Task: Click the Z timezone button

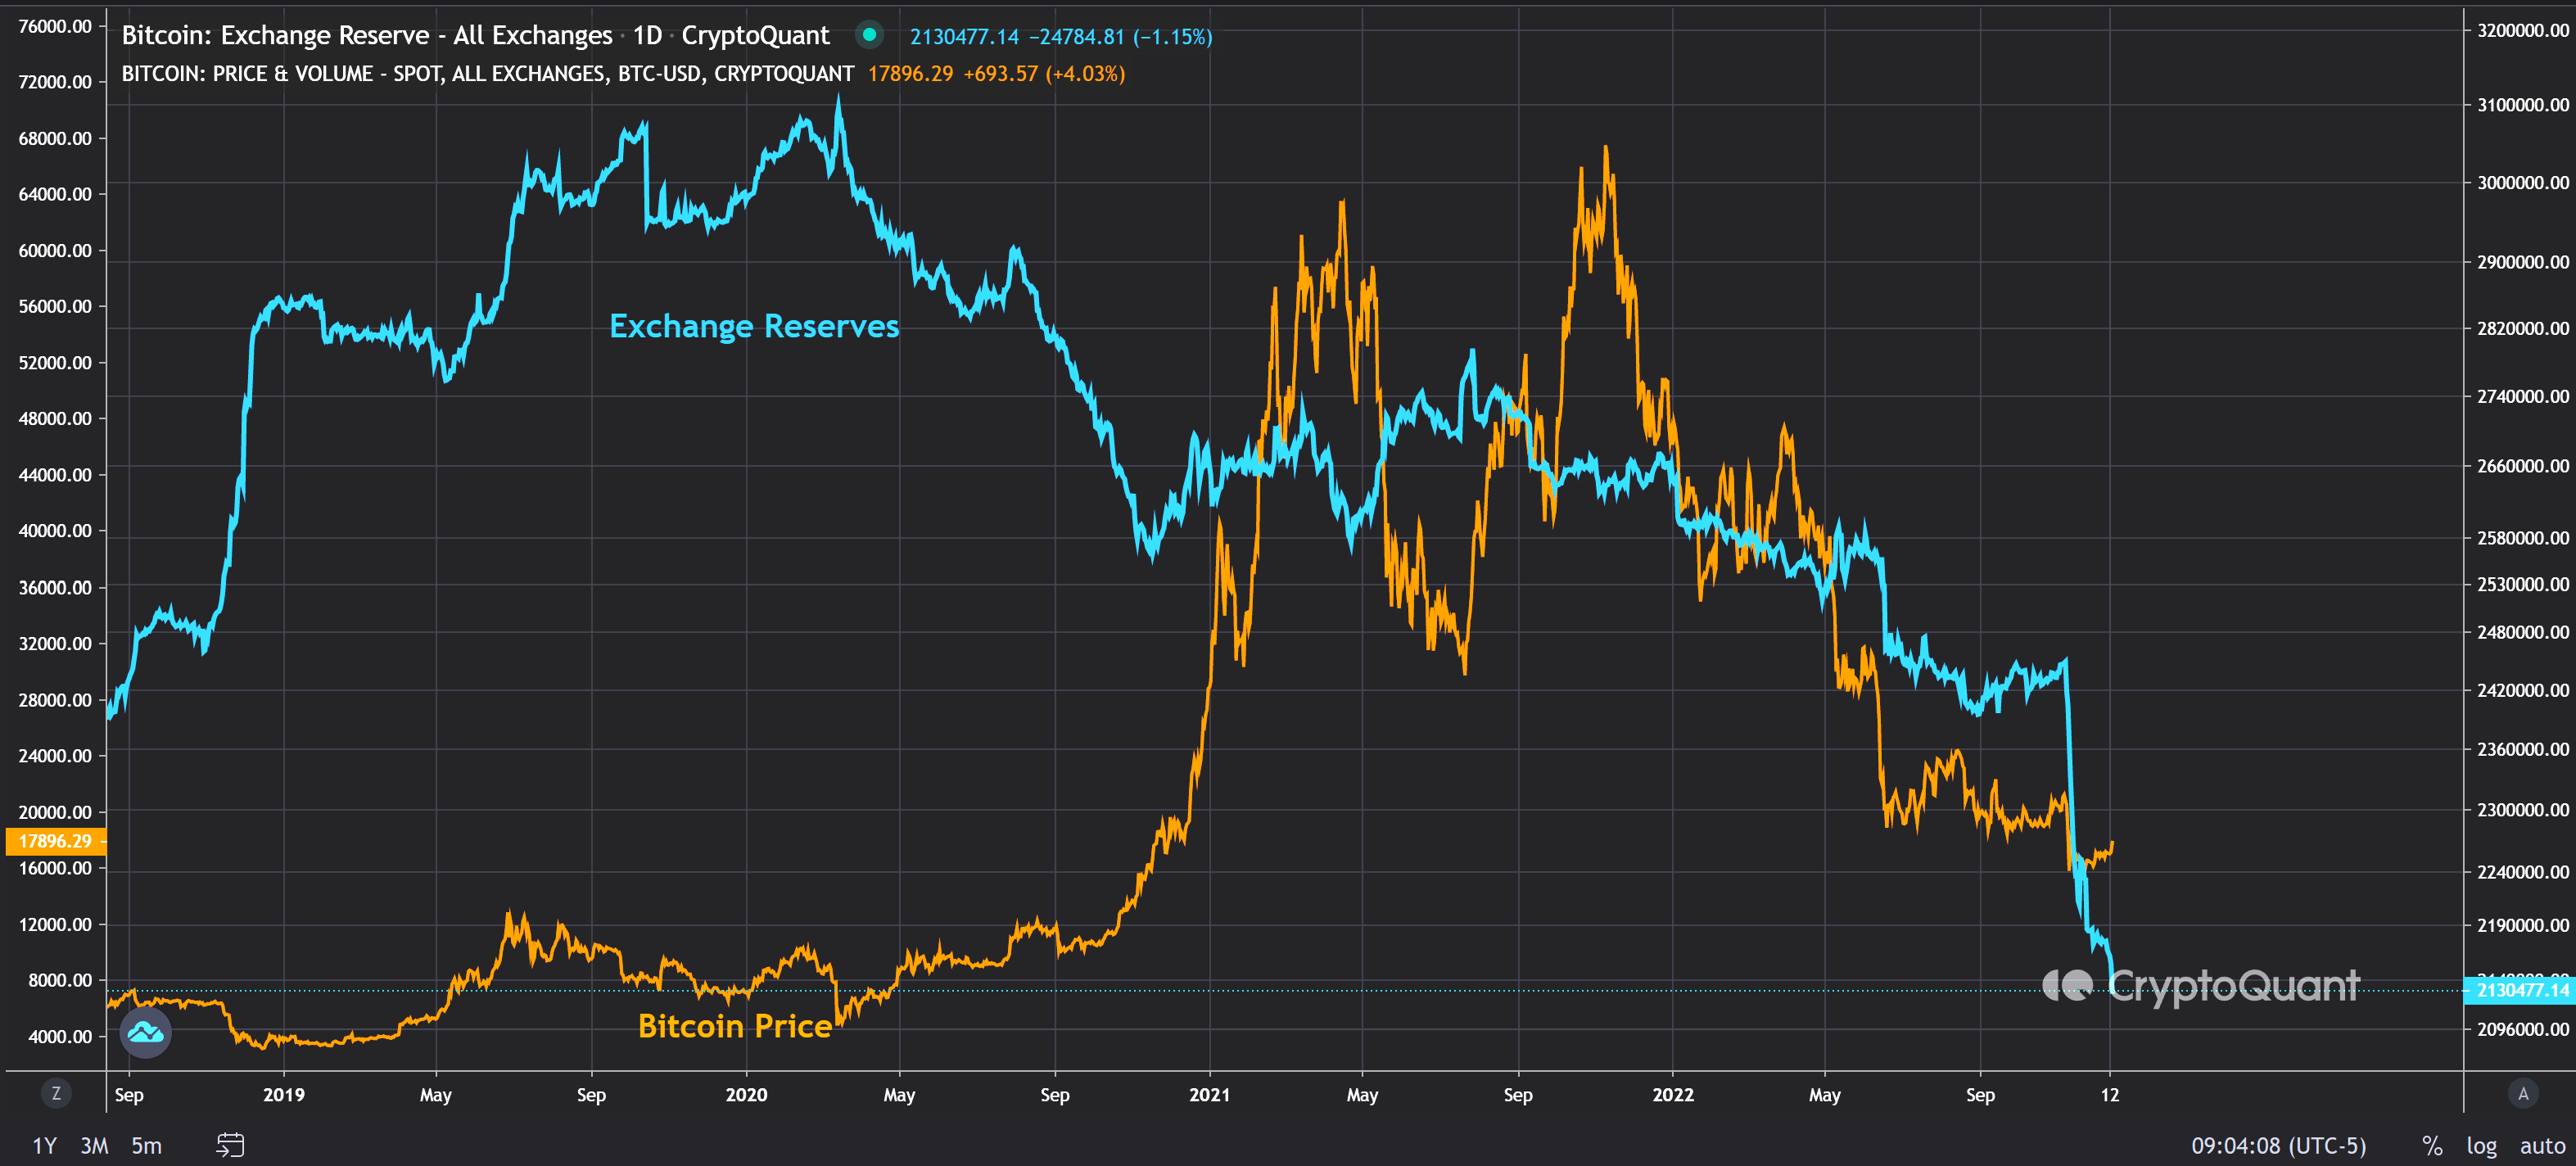Action: coord(56,1093)
